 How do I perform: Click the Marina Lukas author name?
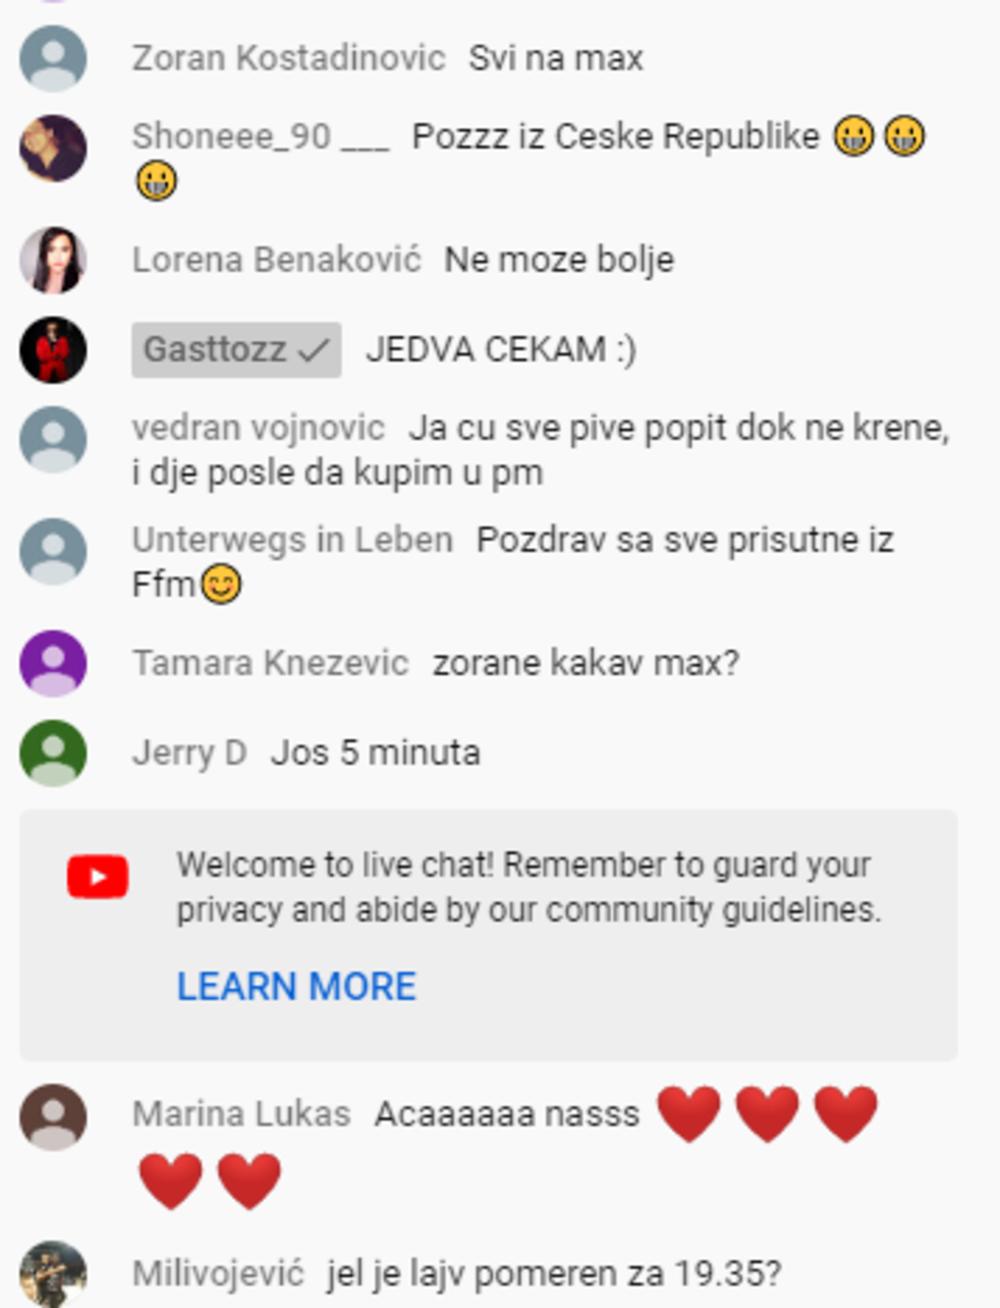[241, 1114]
